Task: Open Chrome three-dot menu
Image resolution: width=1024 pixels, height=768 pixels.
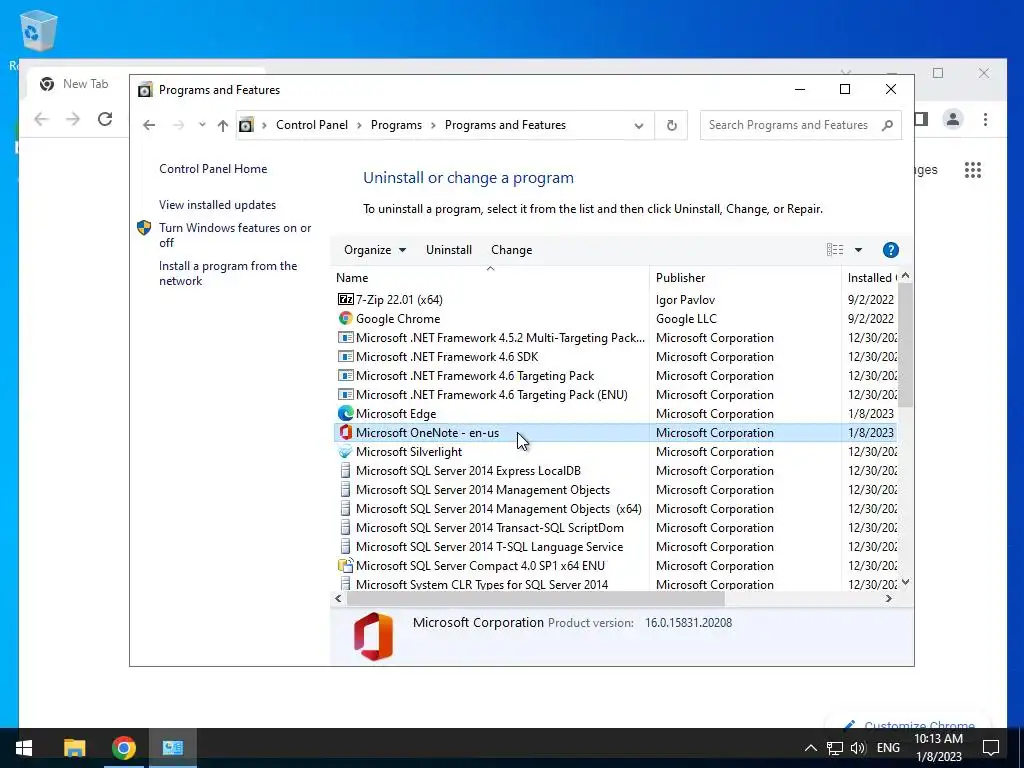Action: coord(985,119)
